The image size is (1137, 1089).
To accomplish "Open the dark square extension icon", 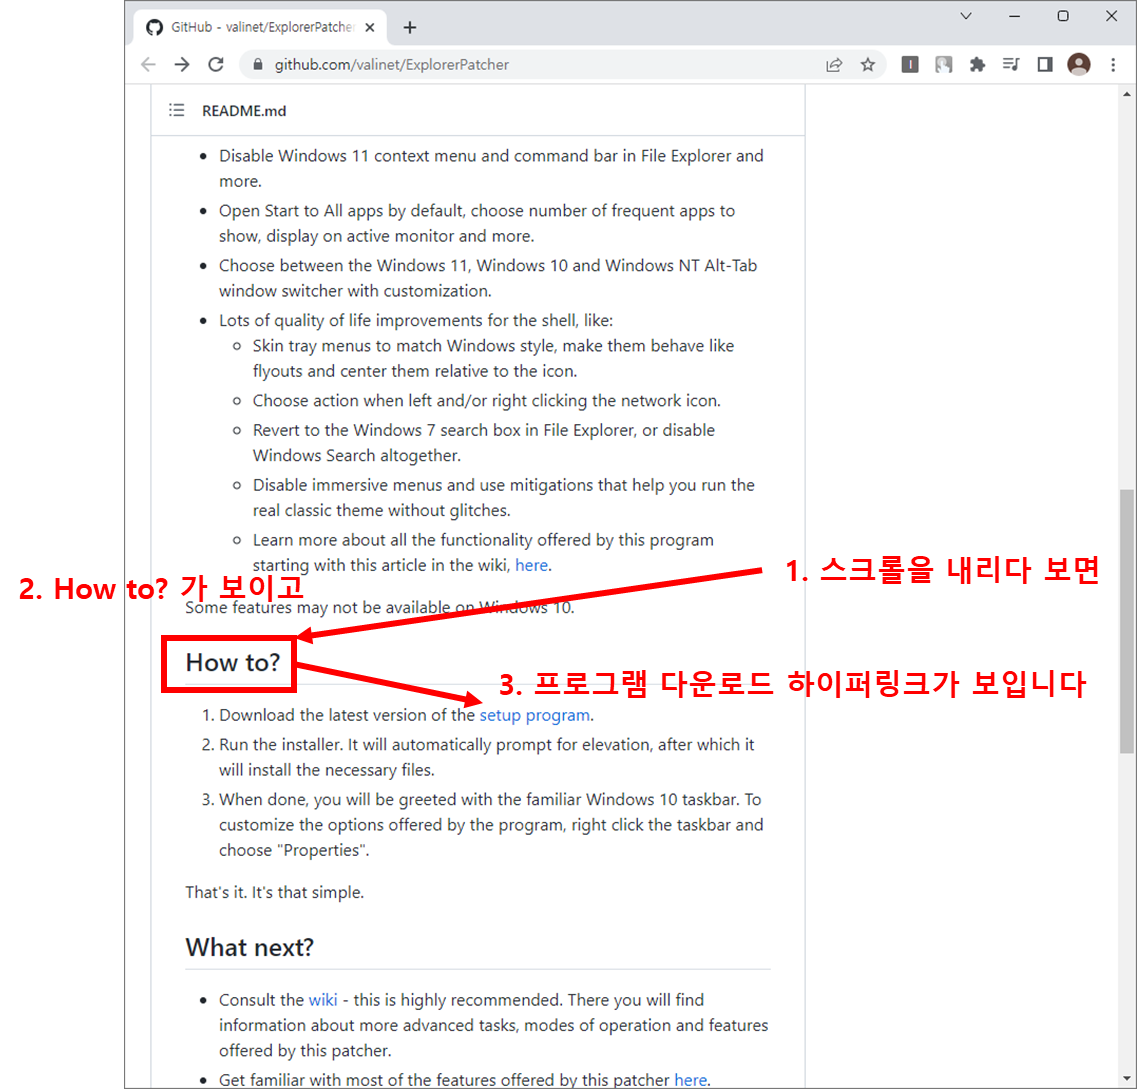I will [910, 65].
